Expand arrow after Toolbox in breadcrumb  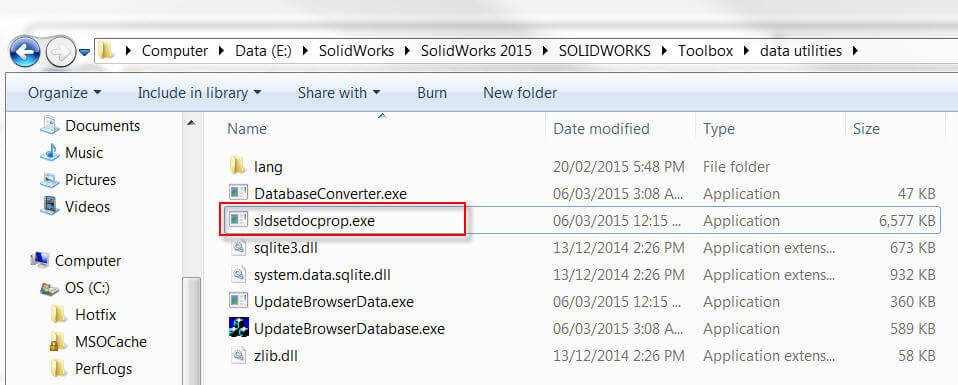[746, 51]
